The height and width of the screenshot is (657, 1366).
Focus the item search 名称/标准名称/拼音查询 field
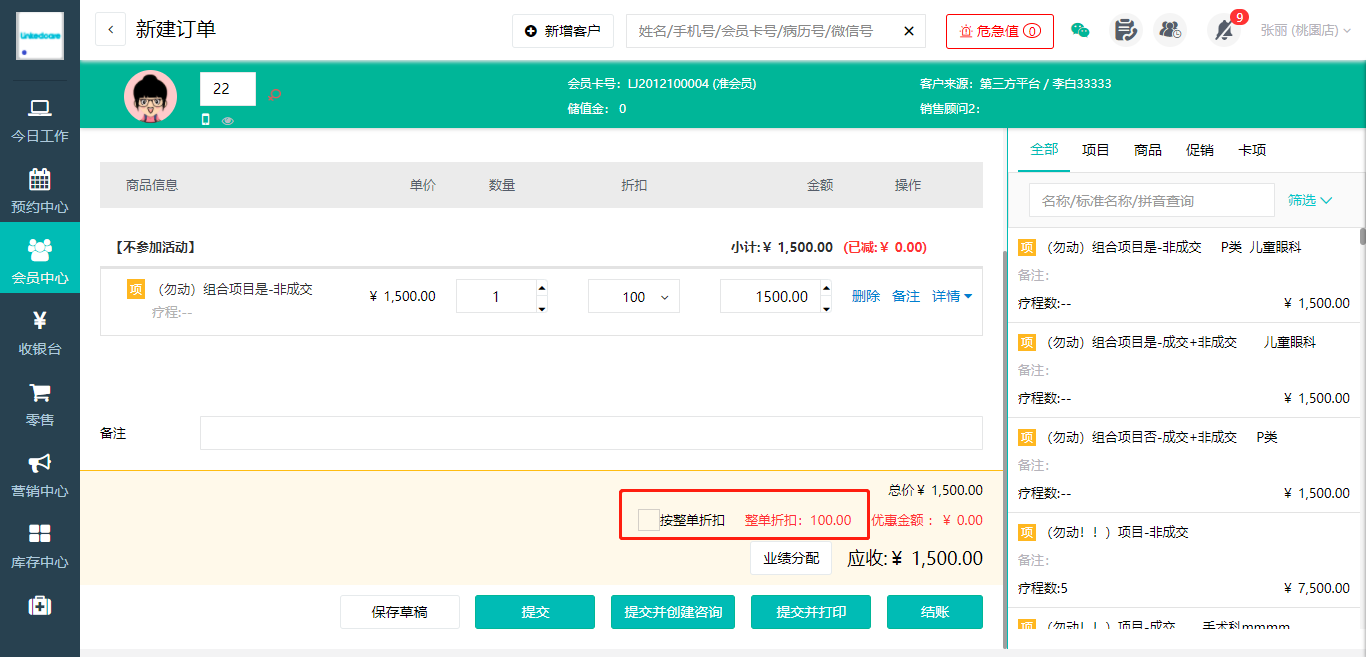pos(1152,200)
